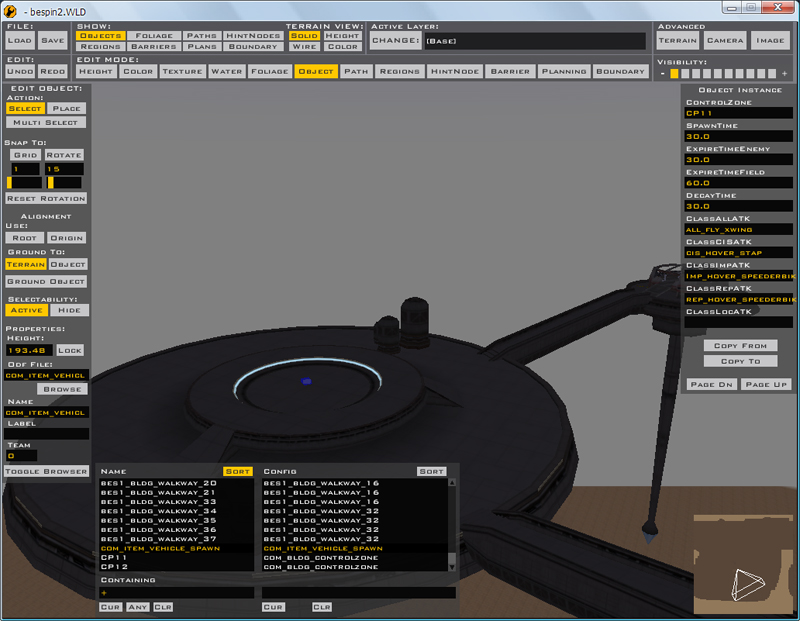Switch to Height edit mode

pos(95,71)
